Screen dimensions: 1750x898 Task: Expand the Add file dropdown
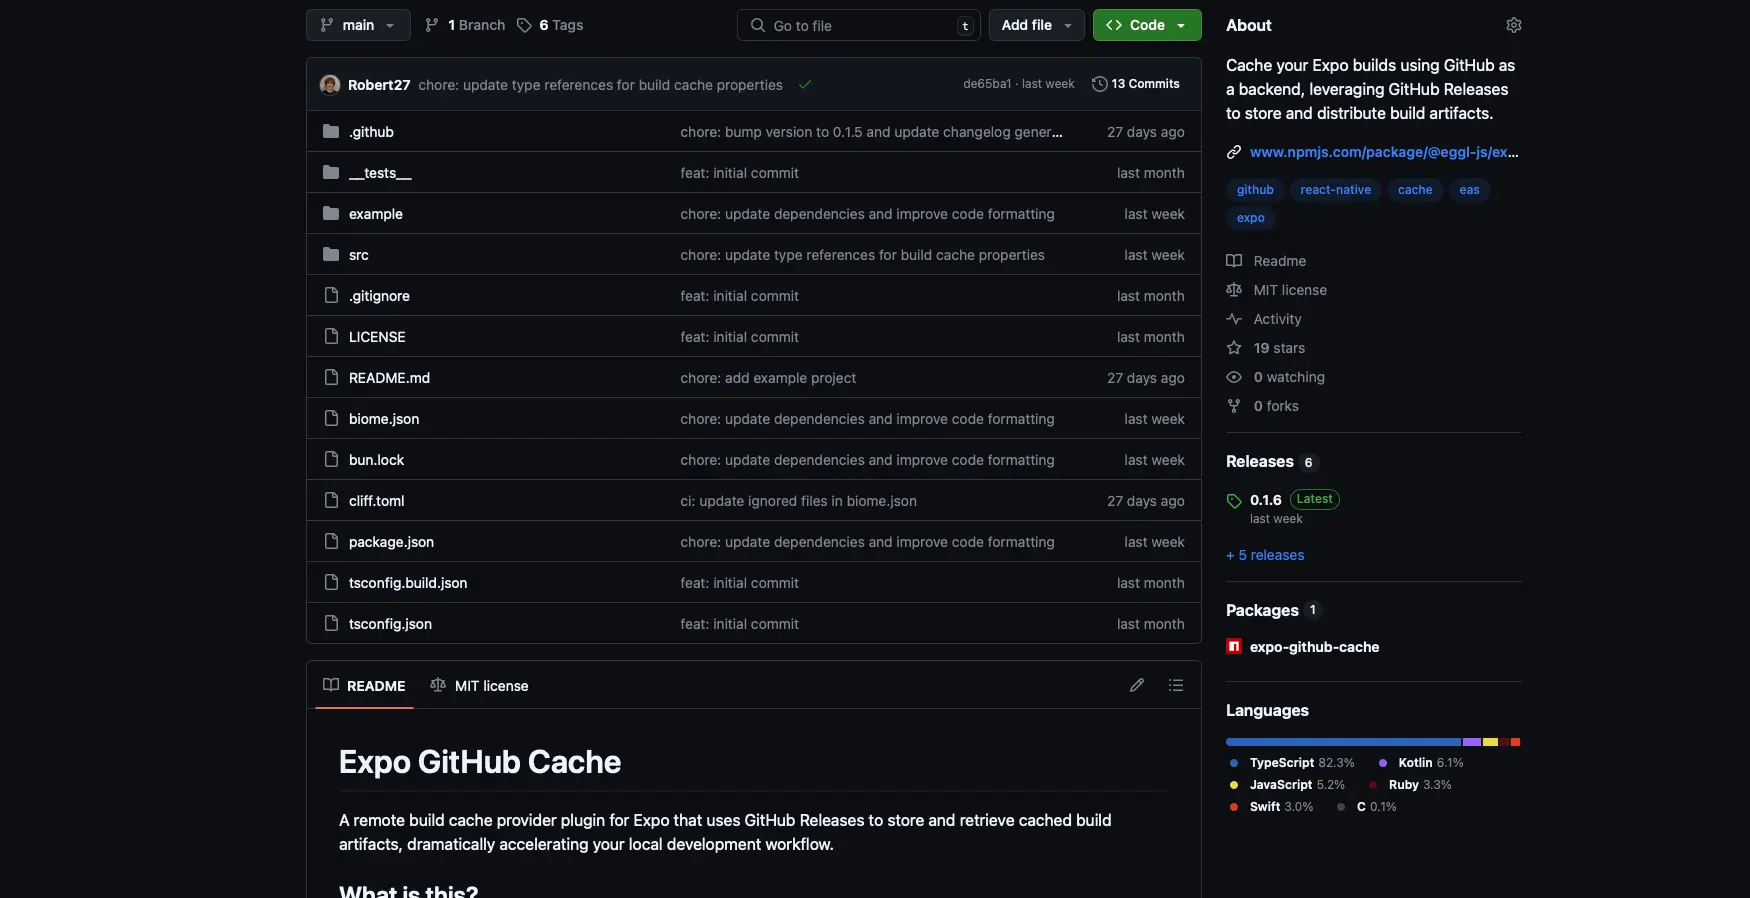(x=1037, y=25)
